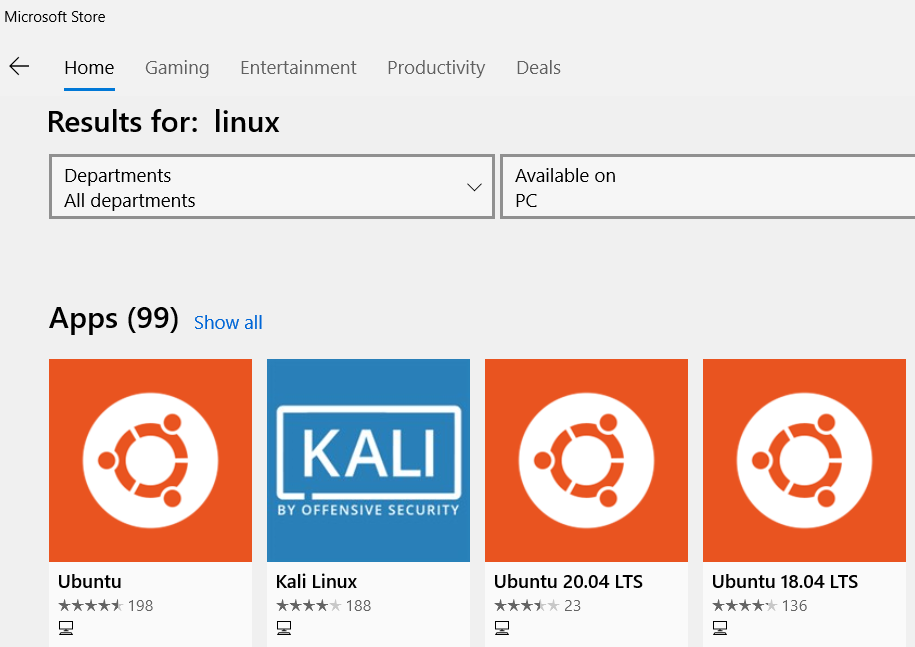The width and height of the screenshot is (915, 647).
Task: Open the Ubuntu 20.04 LTS title
Action: pyautogui.click(x=568, y=581)
